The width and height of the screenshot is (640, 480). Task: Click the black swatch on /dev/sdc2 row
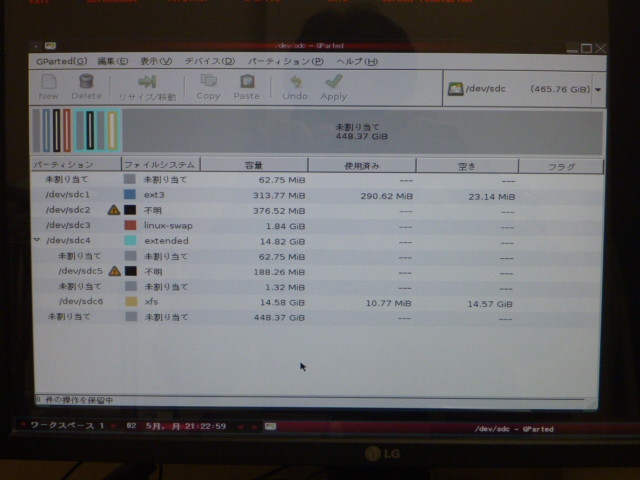coord(130,210)
